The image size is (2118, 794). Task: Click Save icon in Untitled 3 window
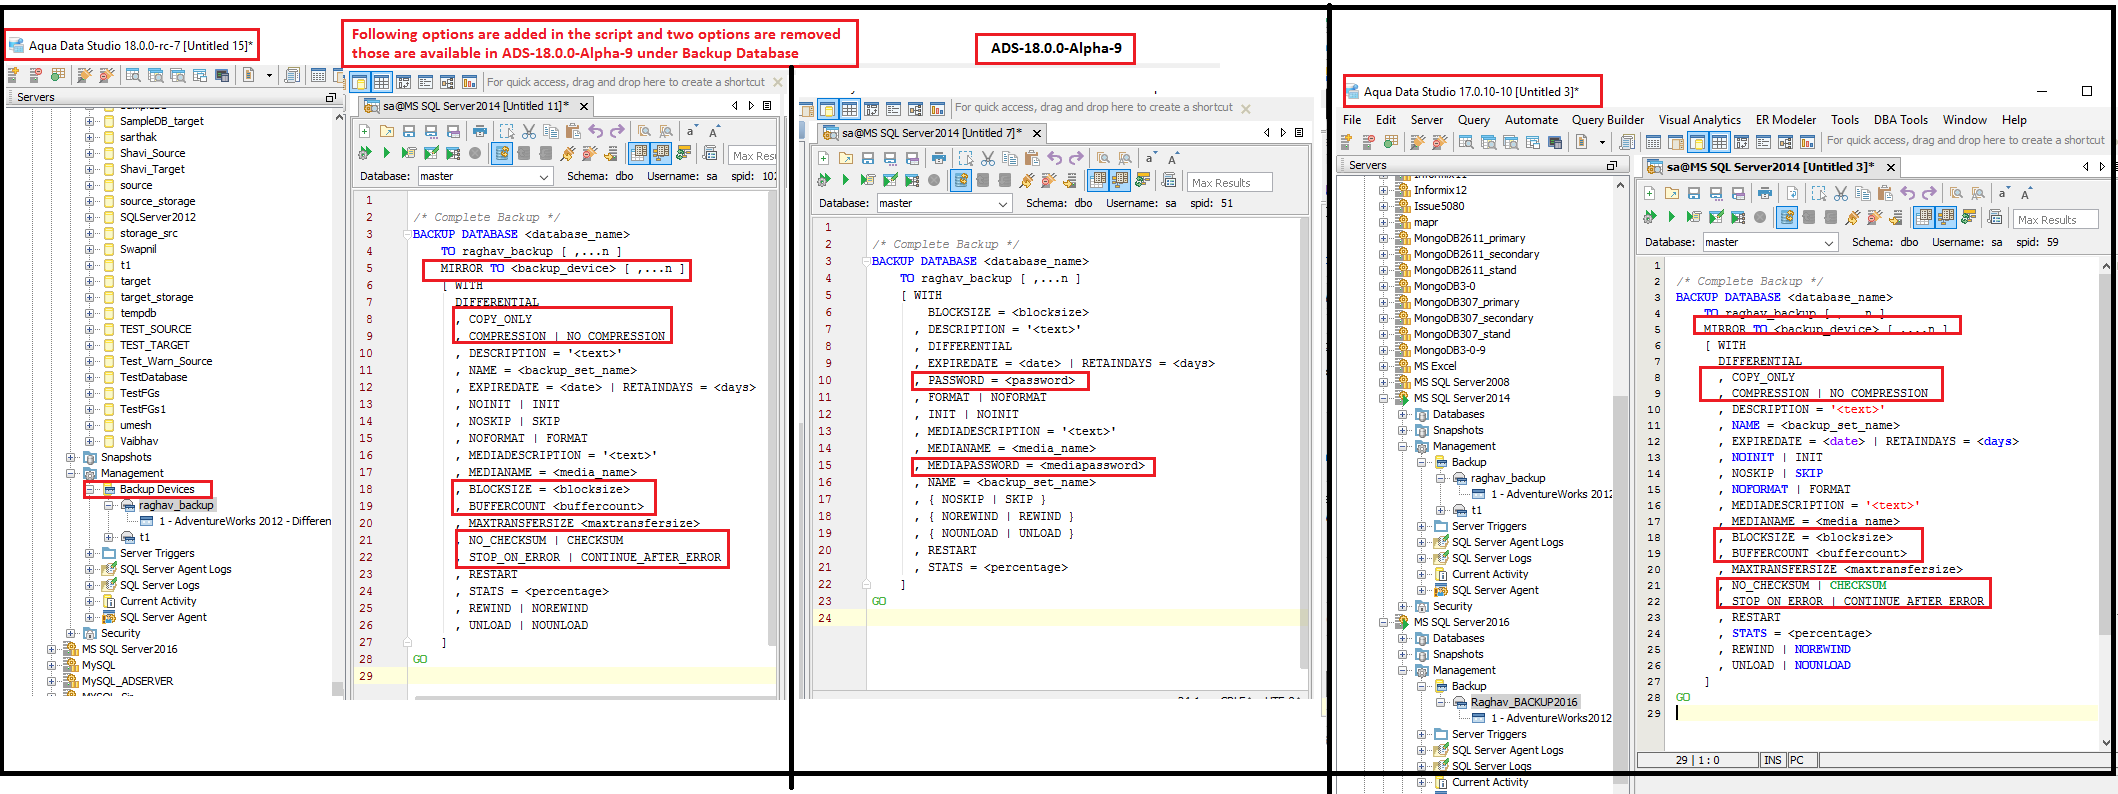pyautogui.click(x=1694, y=193)
